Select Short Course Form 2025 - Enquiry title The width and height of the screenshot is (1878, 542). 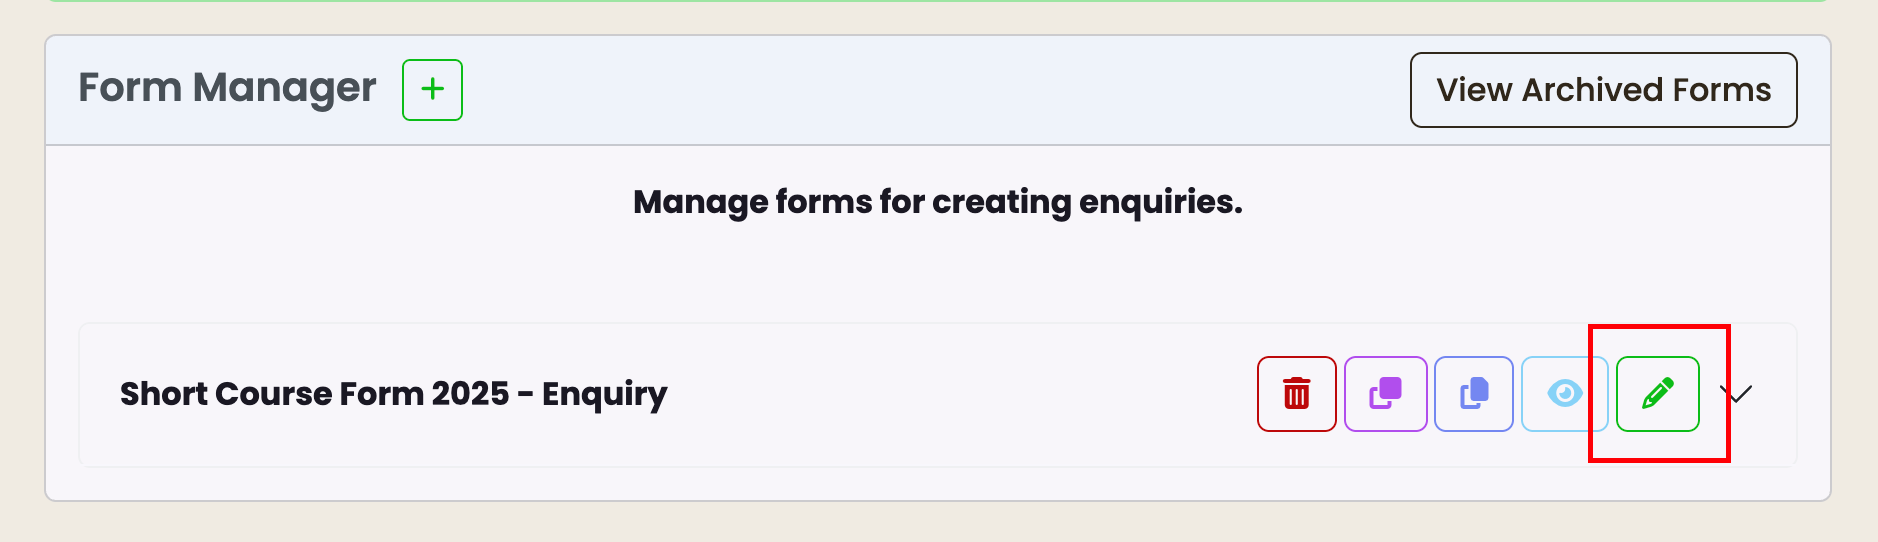coord(394,394)
